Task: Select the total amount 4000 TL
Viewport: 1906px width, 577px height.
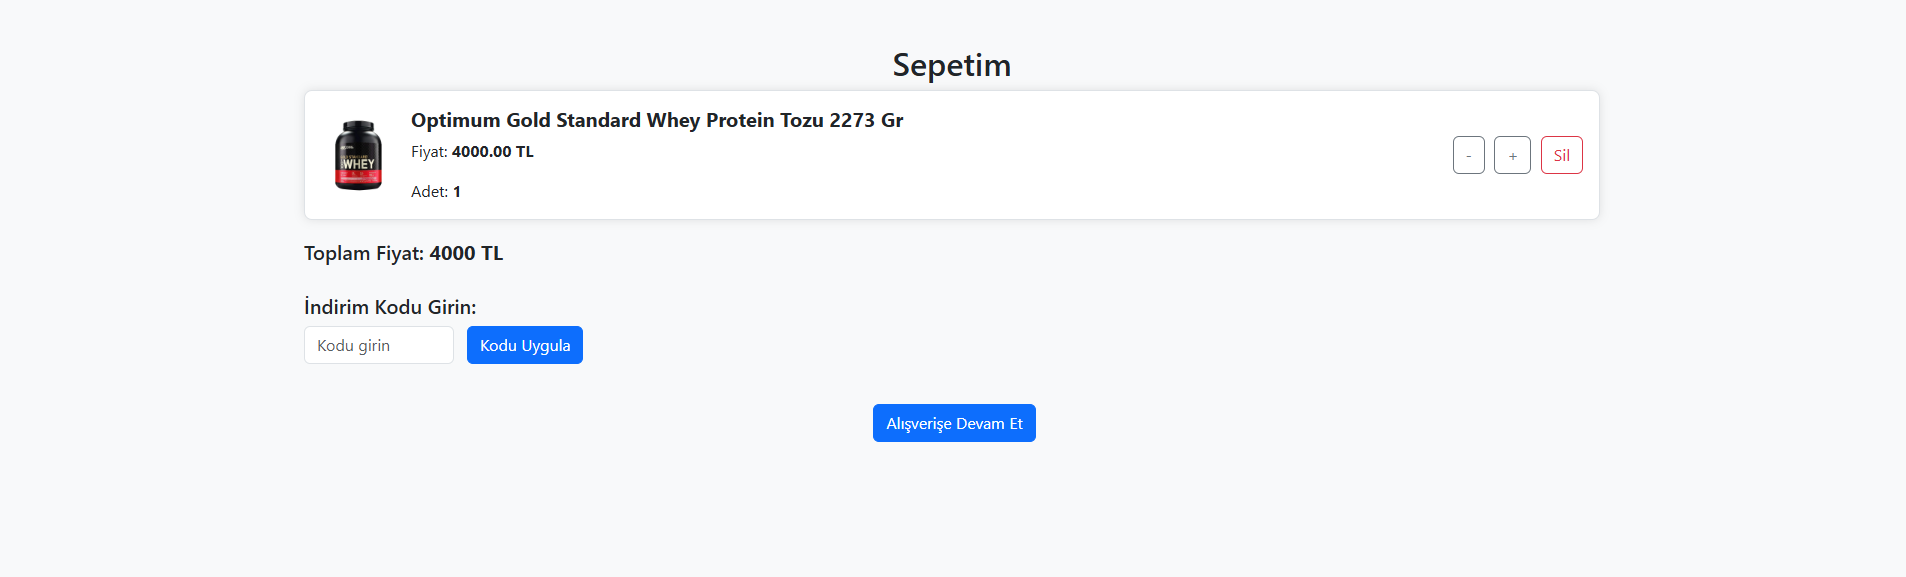Action: tap(466, 253)
